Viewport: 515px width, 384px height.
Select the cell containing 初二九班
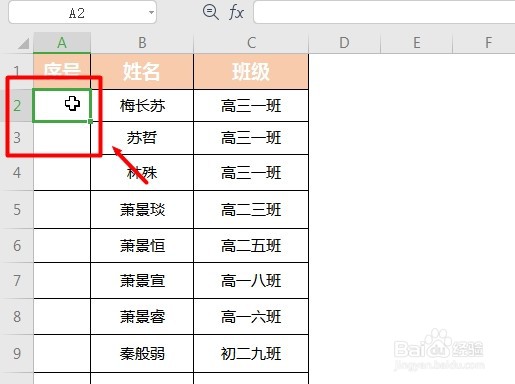(x=251, y=353)
